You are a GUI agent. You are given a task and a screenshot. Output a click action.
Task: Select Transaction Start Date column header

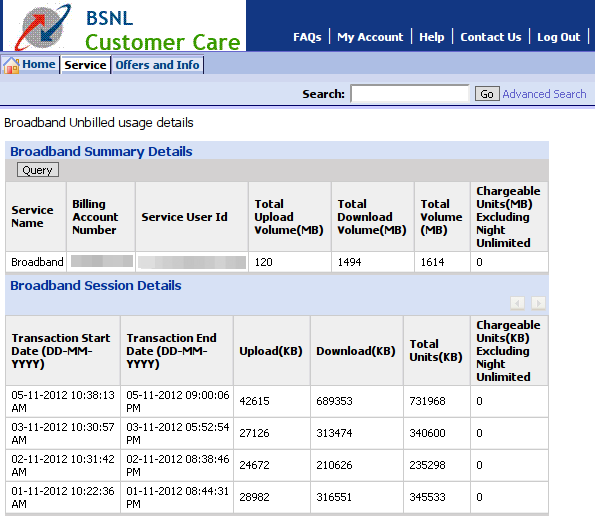tap(63, 351)
